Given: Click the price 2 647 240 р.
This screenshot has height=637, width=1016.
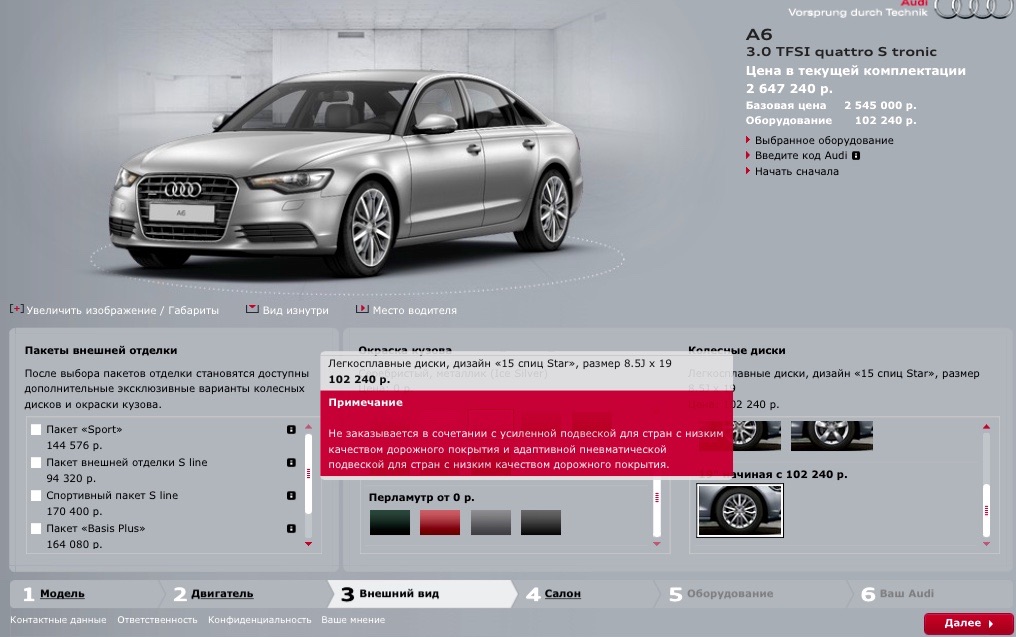Looking at the screenshot, I should [789, 89].
